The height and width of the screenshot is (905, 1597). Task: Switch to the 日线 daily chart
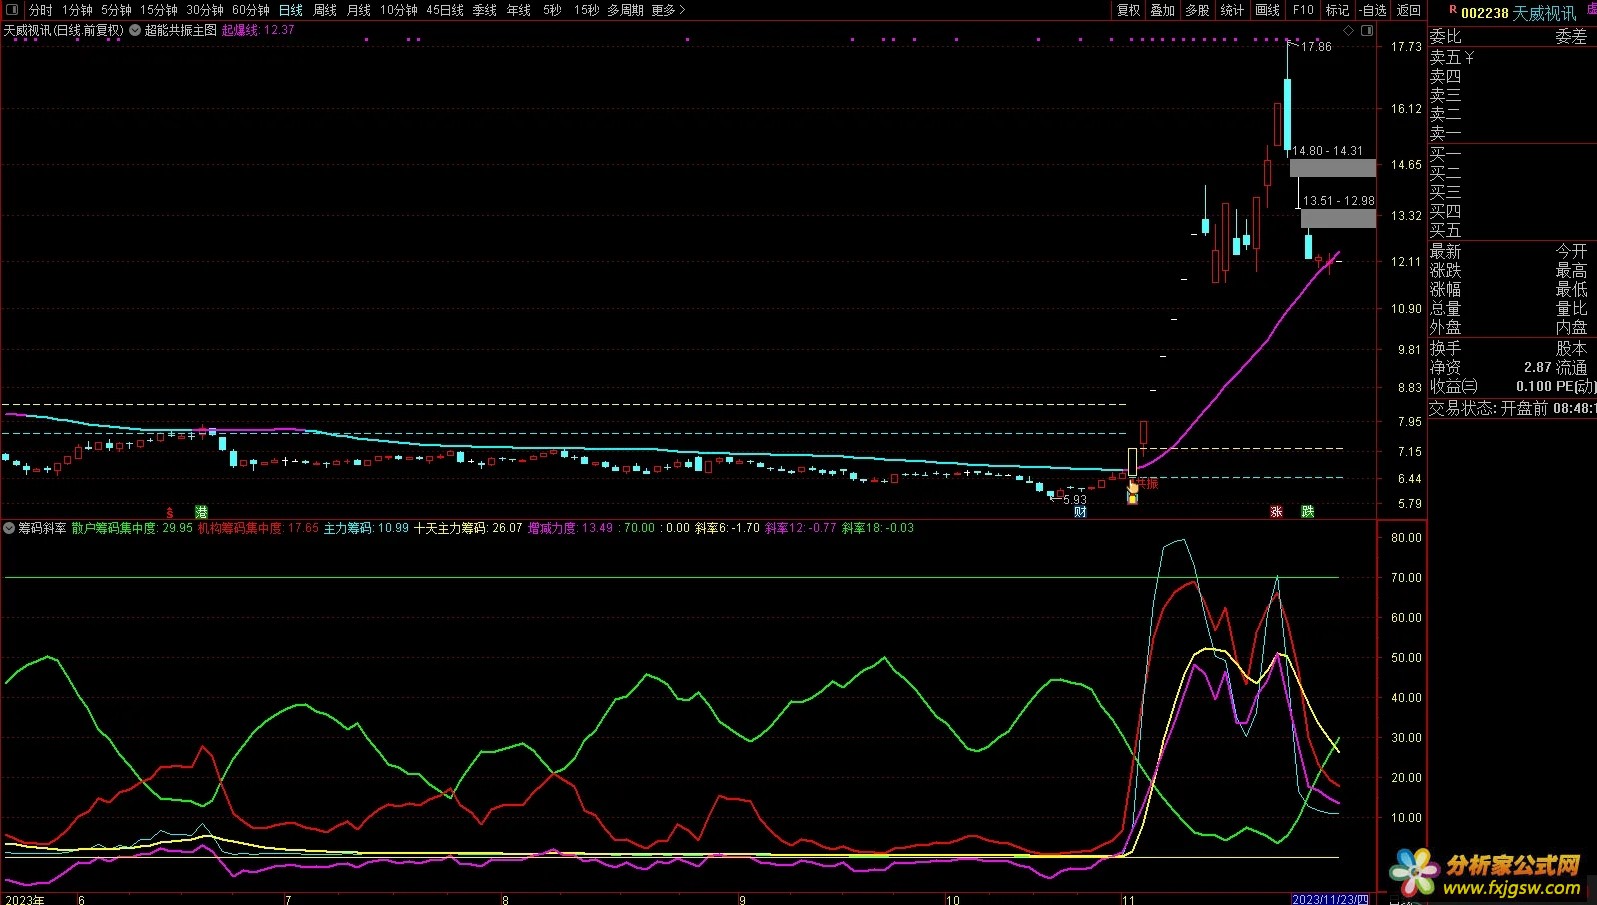(290, 9)
